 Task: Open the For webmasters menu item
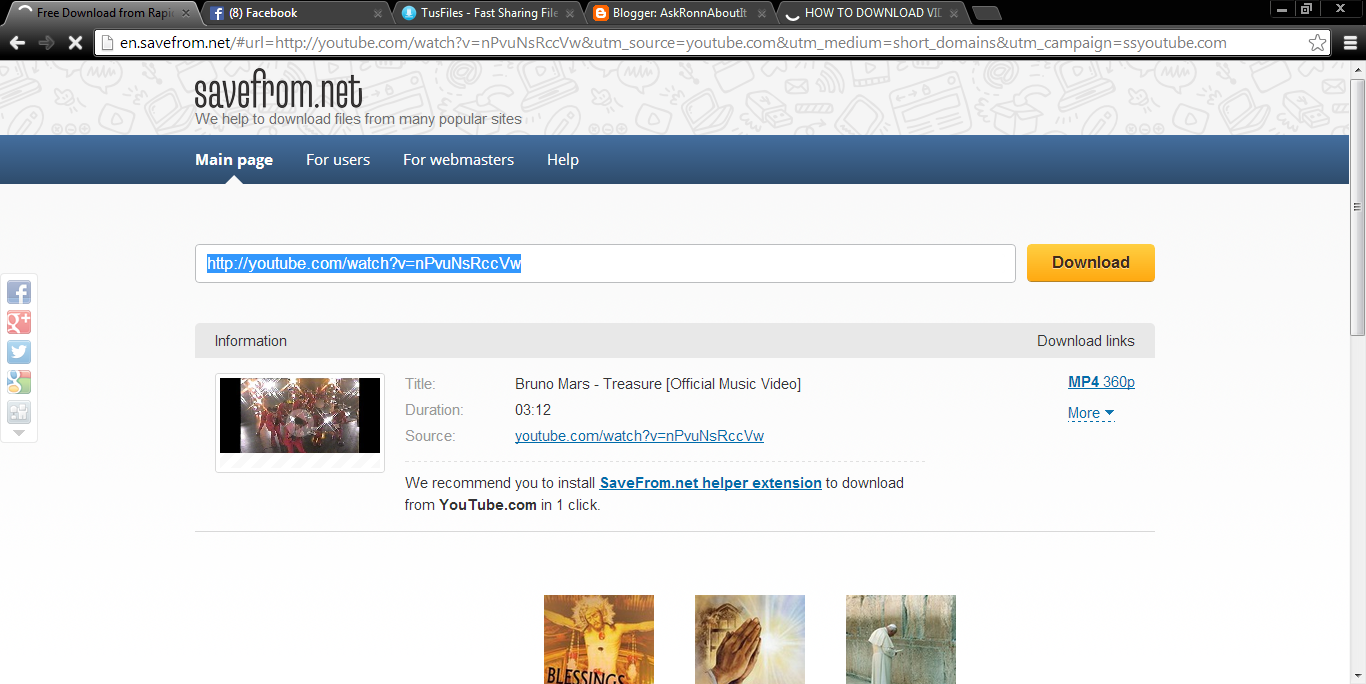(x=458, y=160)
